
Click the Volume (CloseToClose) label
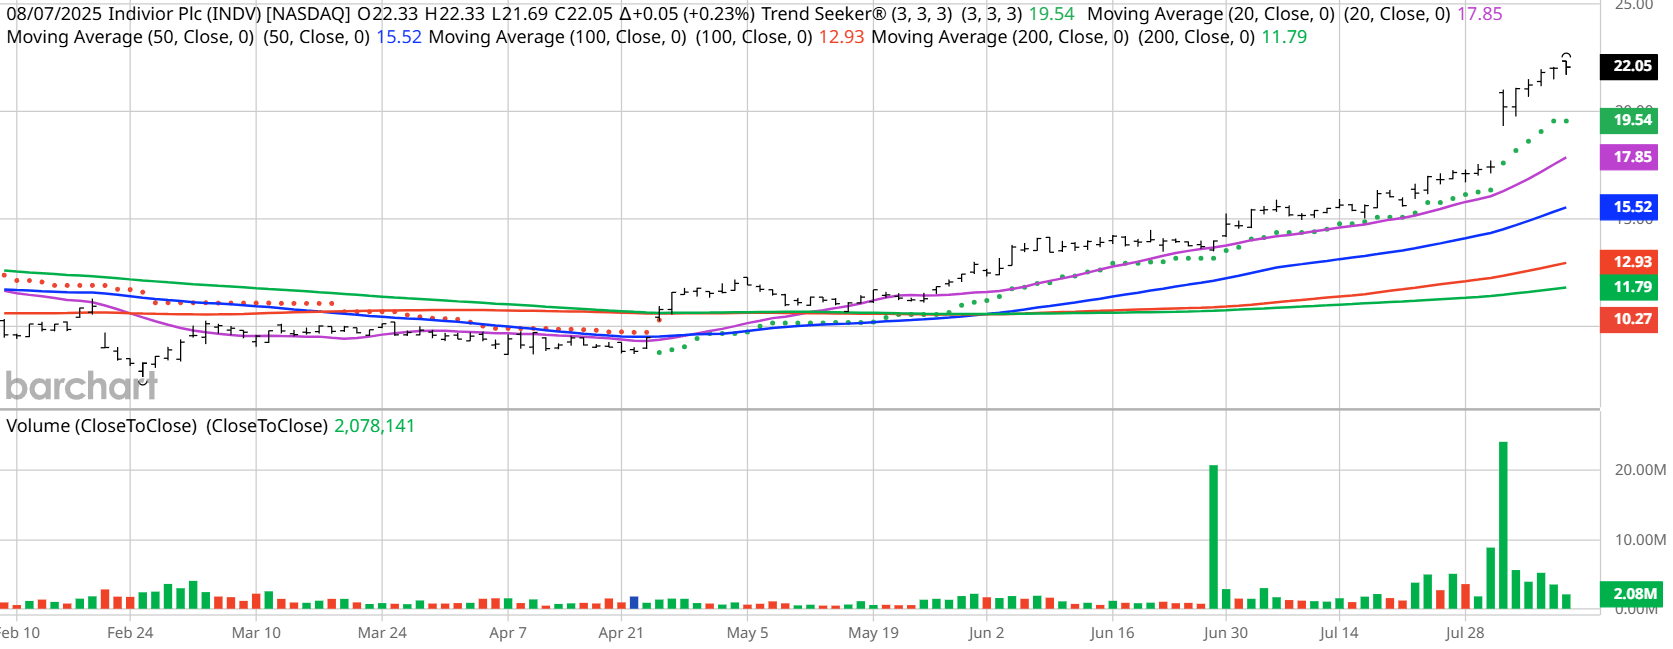point(101,426)
